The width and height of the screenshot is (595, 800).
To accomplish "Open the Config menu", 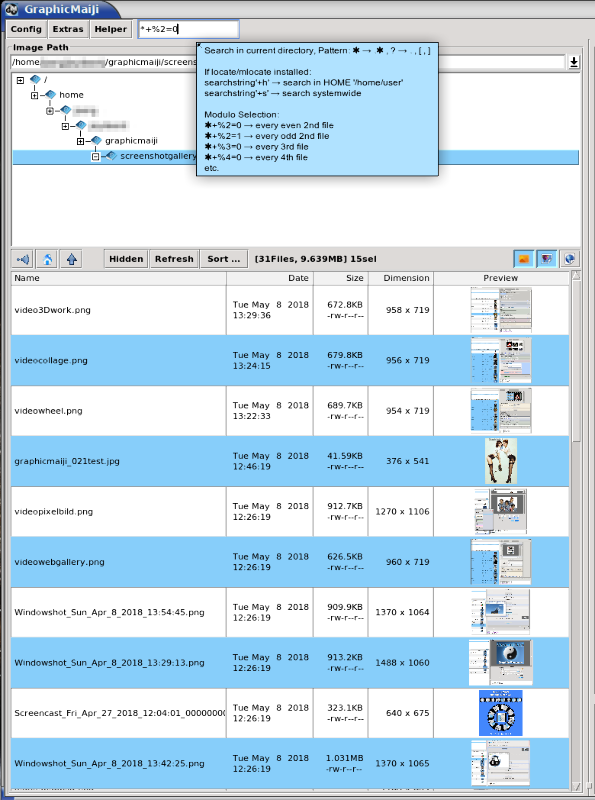I will pyautogui.click(x=26, y=29).
